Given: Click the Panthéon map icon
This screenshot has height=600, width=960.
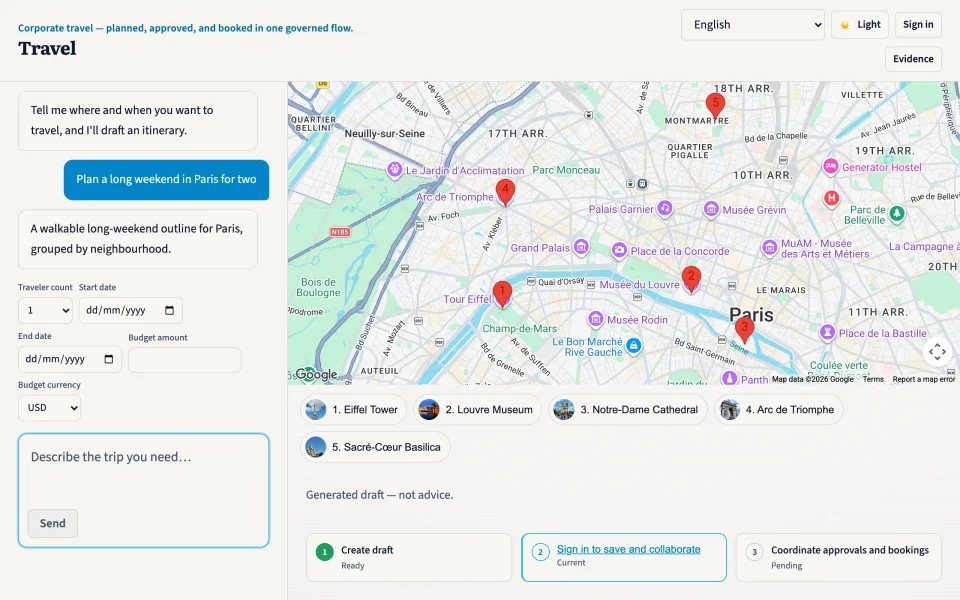Looking at the screenshot, I should coord(729,378).
